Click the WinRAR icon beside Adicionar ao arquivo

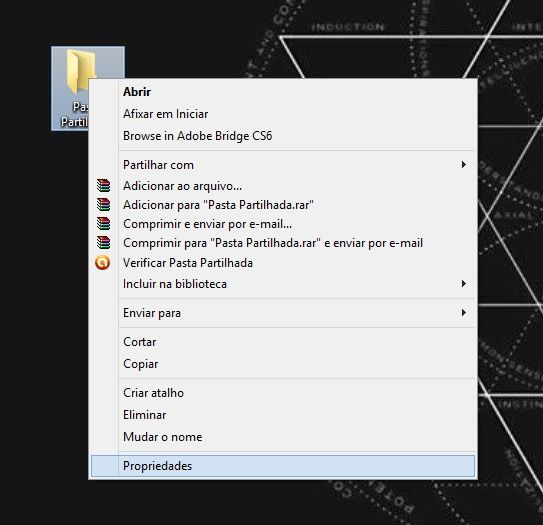click(x=103, y=186)
